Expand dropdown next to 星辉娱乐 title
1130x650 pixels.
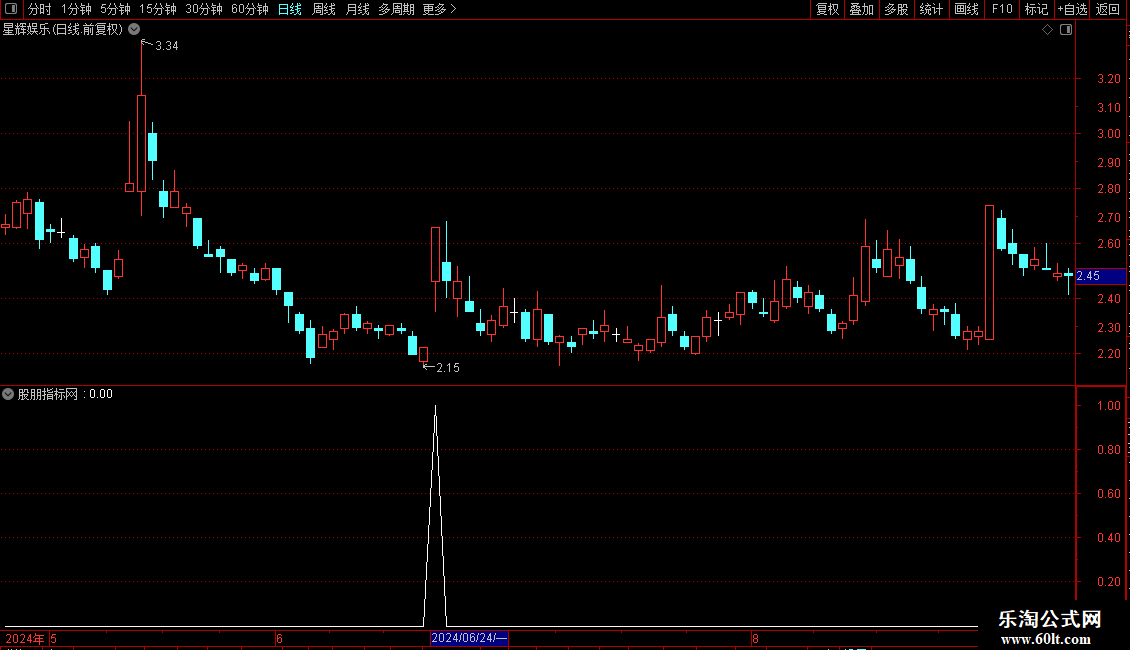134,29
